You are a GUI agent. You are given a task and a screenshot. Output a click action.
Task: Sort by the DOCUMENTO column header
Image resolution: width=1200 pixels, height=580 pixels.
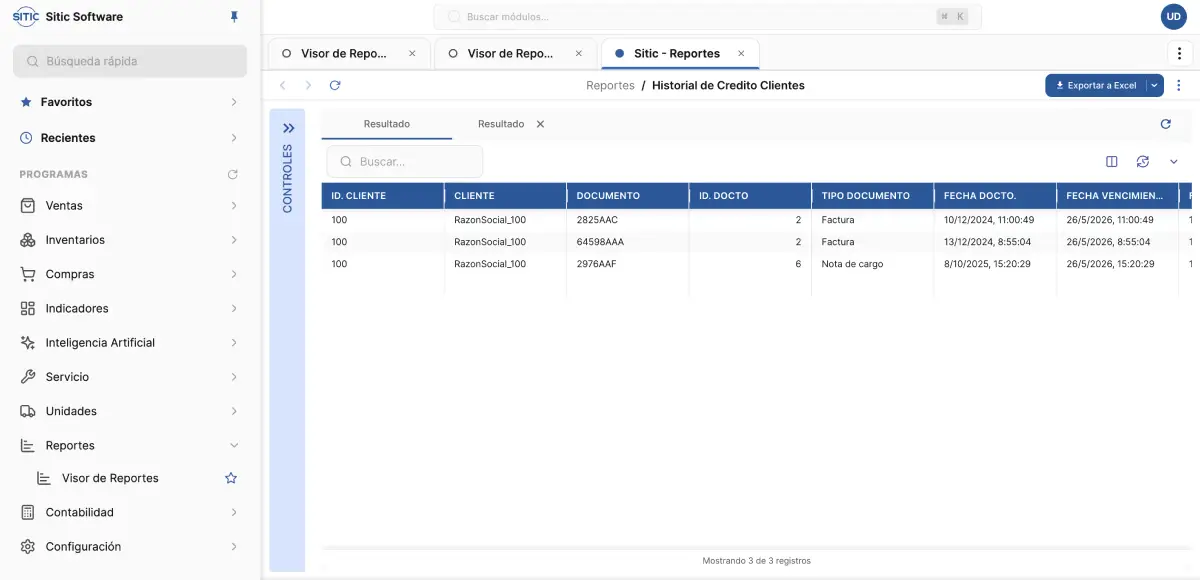(627, 195)
